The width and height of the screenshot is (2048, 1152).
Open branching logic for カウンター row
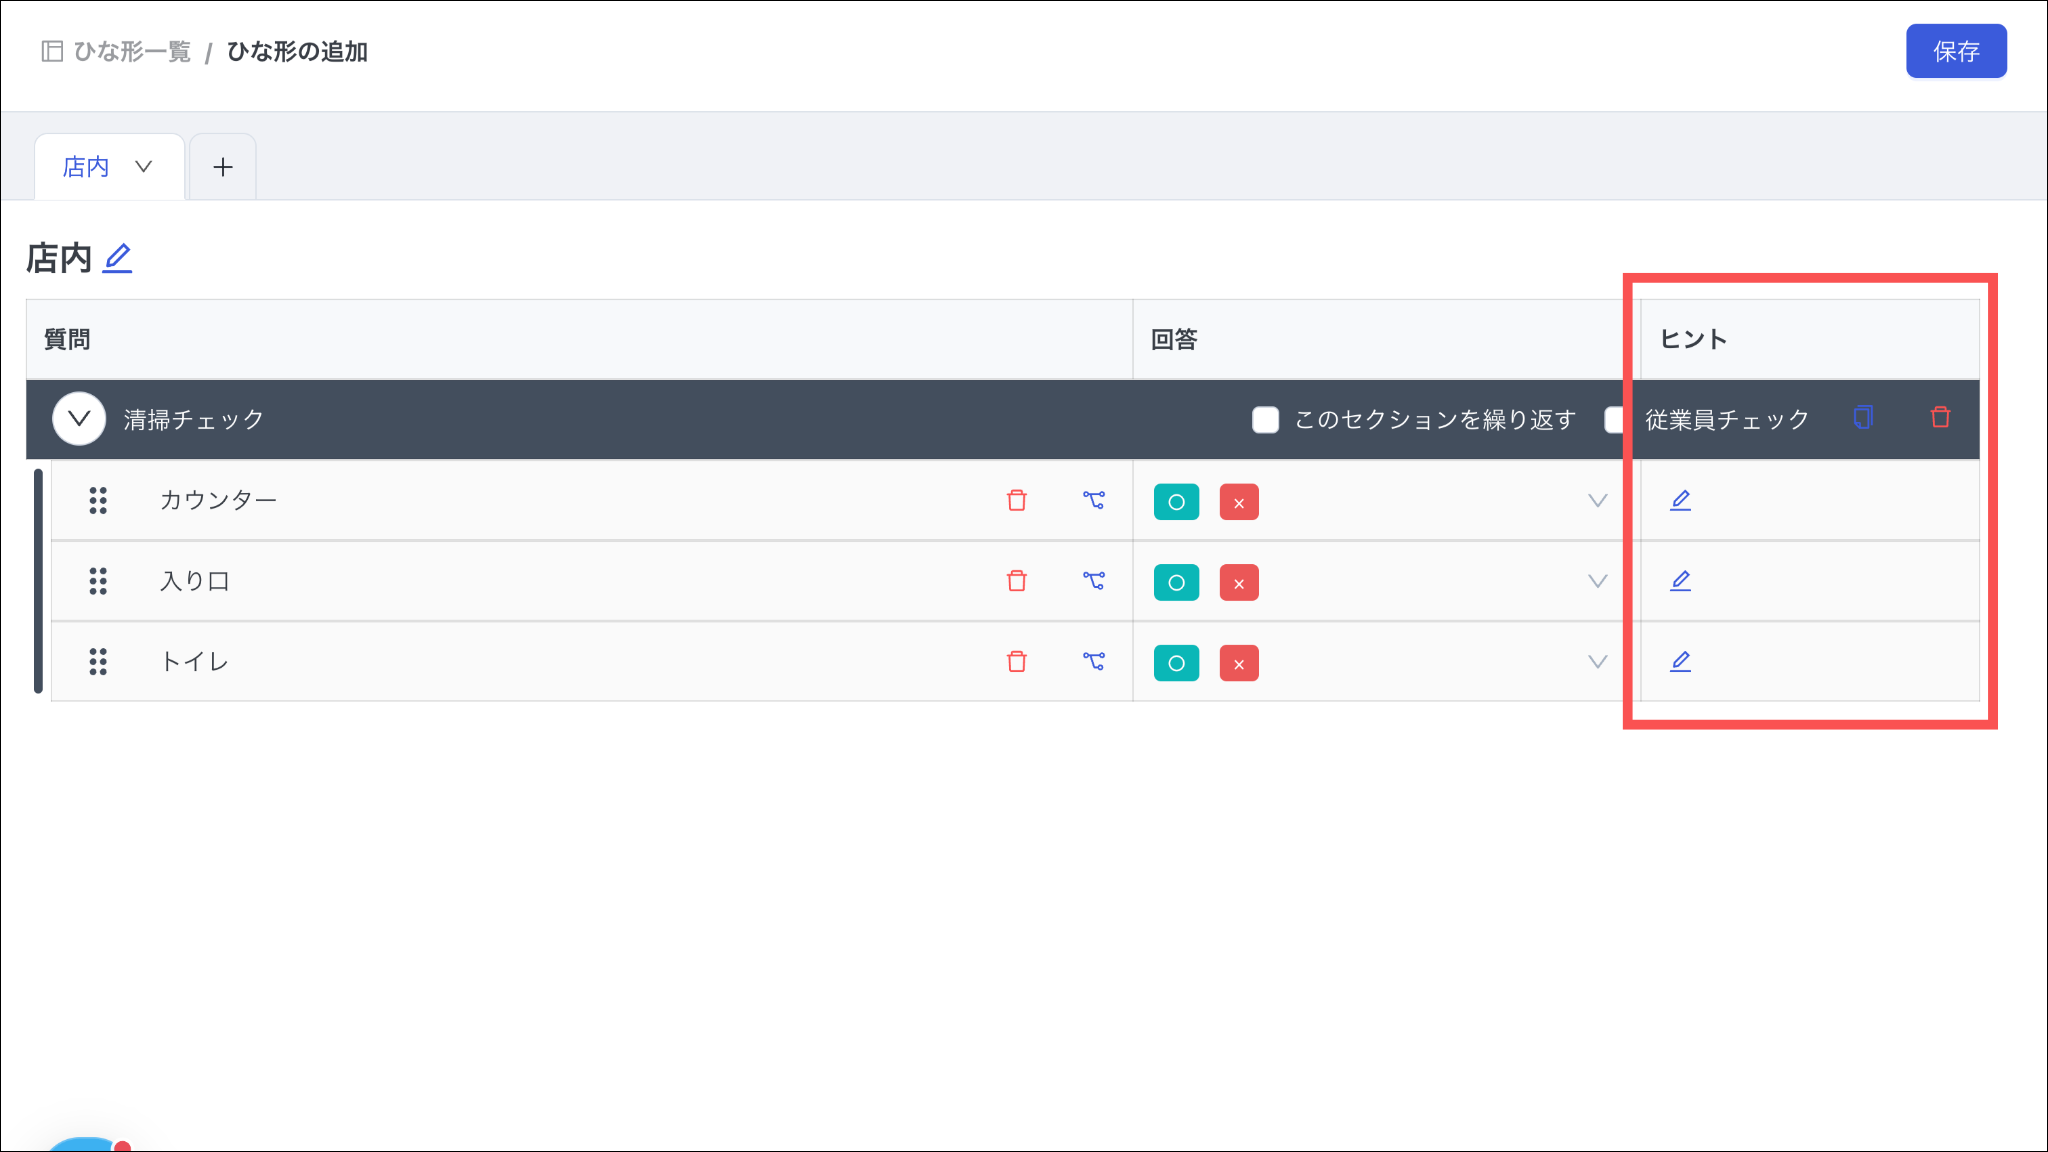[1094, 500]
